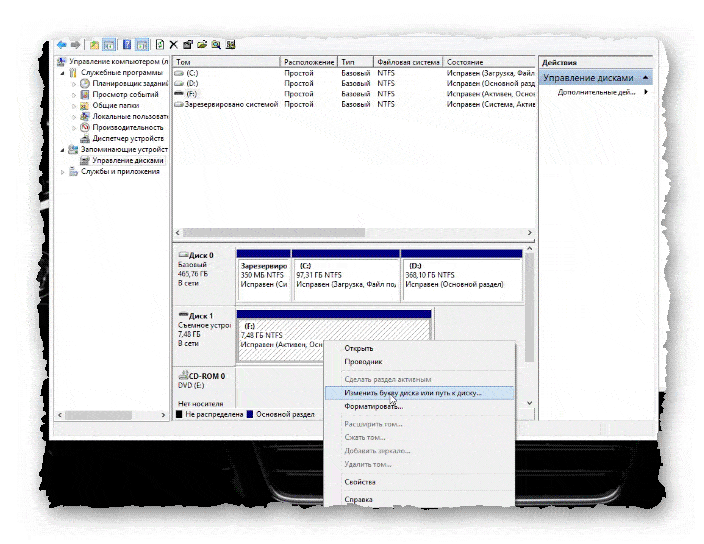The width and height of the screenshot is (704, 544).
Task: Click the last toolbar settings icon
Action: point(230,44)
